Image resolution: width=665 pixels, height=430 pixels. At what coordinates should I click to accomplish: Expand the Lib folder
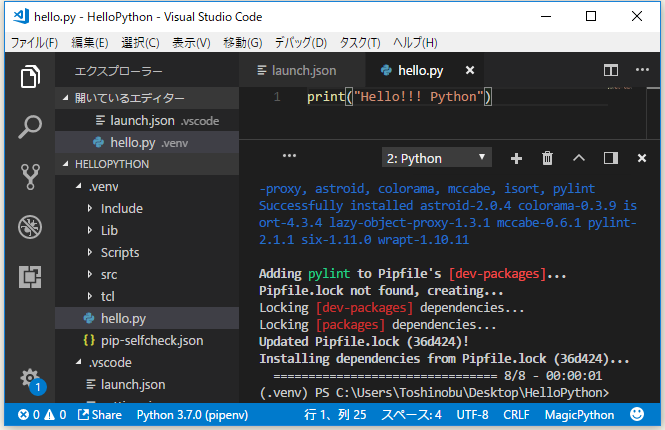click(x=147, y=231)
